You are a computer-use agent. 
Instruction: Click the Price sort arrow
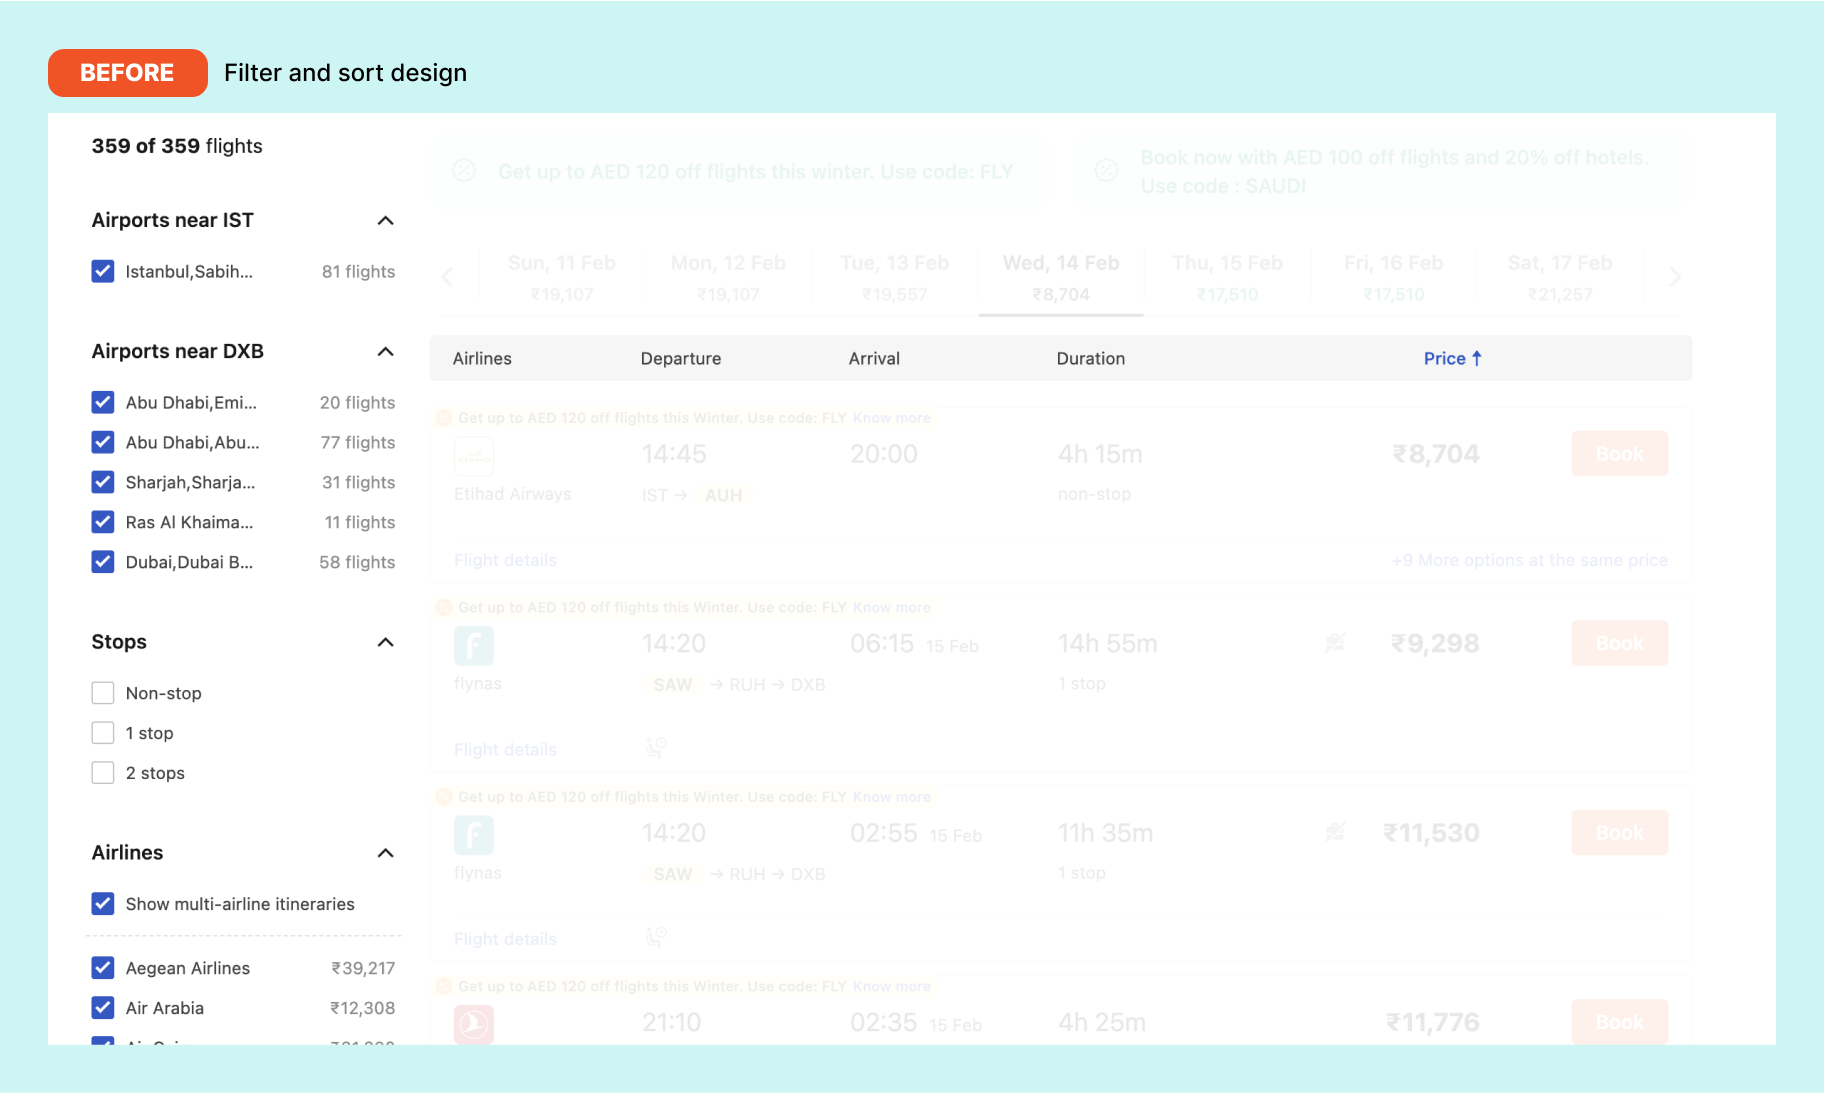click(x=1476, y=358)
